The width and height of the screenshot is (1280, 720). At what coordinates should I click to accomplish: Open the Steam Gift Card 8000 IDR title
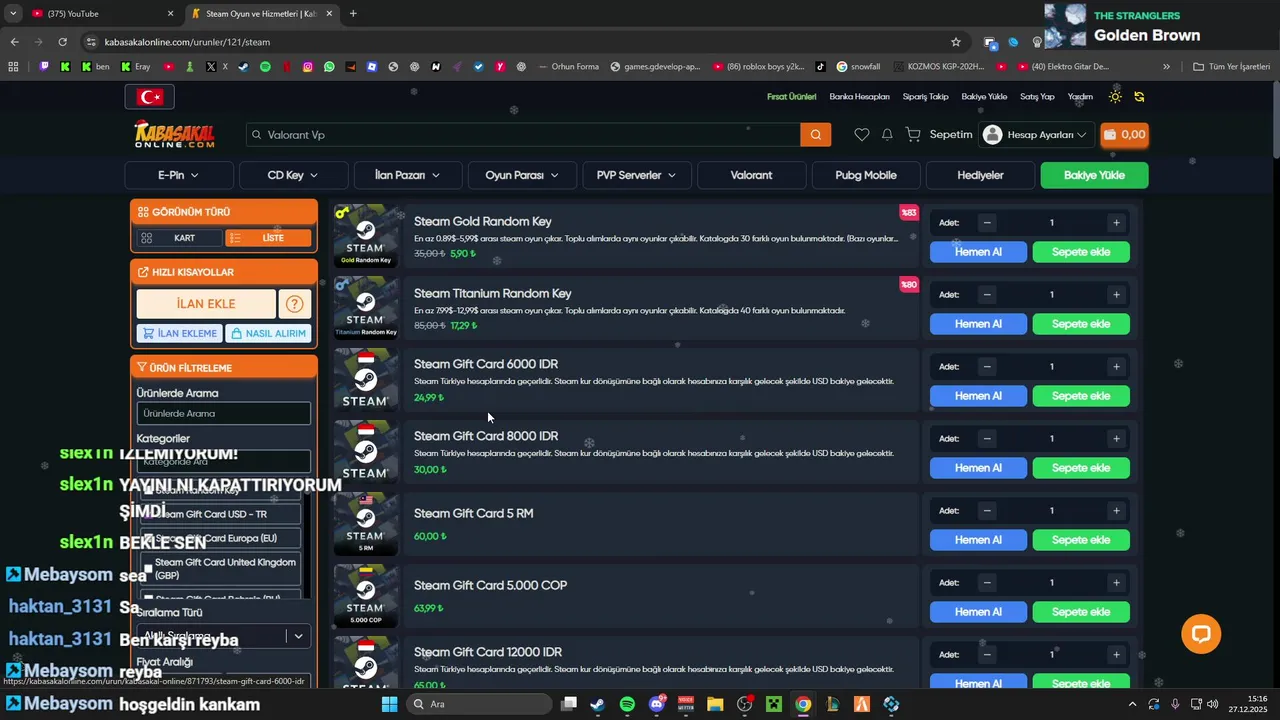(486, 436)
